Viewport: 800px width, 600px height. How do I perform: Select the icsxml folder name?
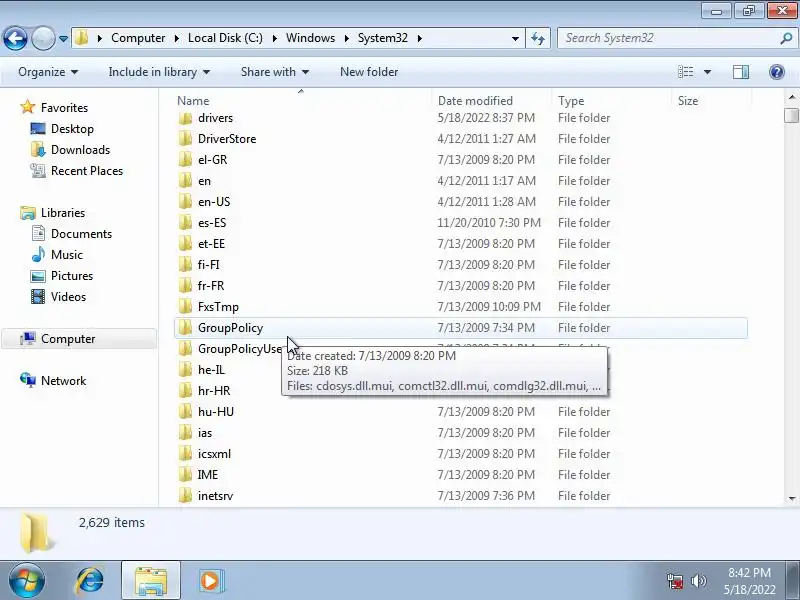[x=214, y=454]
